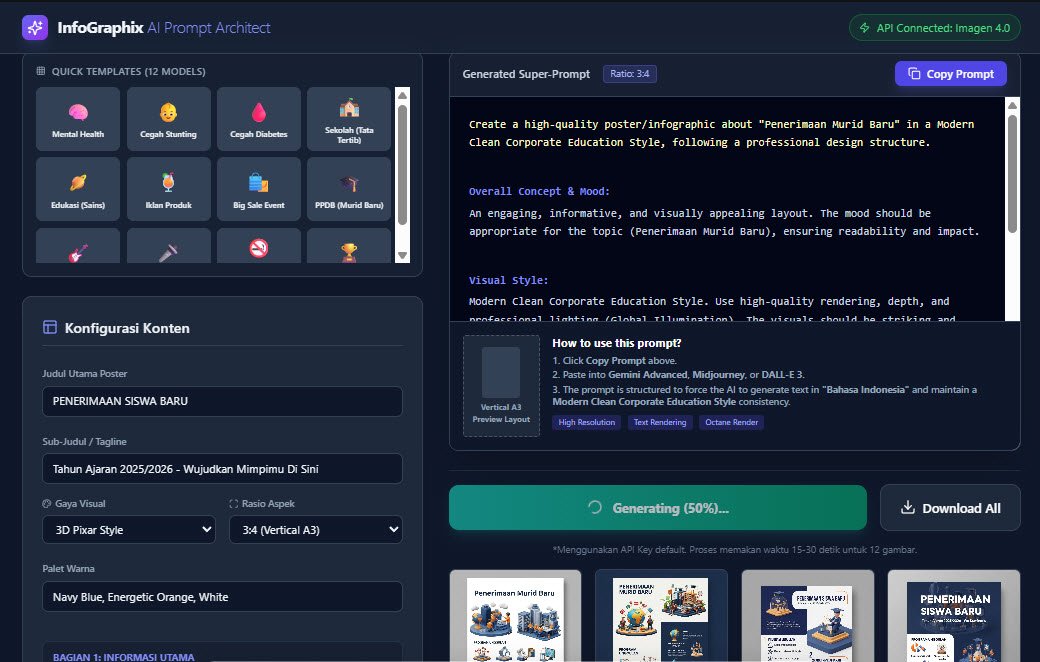The image size is (1040, 662).
Task: Edit the Sub-Judul / Tagline field
Action: [x=222, y=469]
